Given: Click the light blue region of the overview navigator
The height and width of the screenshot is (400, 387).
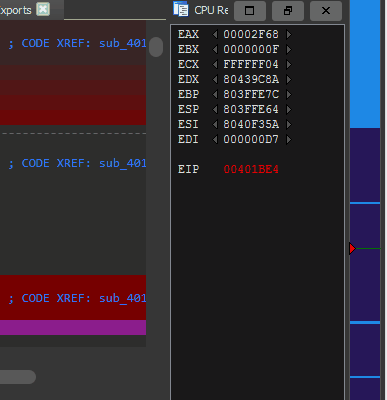Looking at the screenshot, I should tap(365, 63).
